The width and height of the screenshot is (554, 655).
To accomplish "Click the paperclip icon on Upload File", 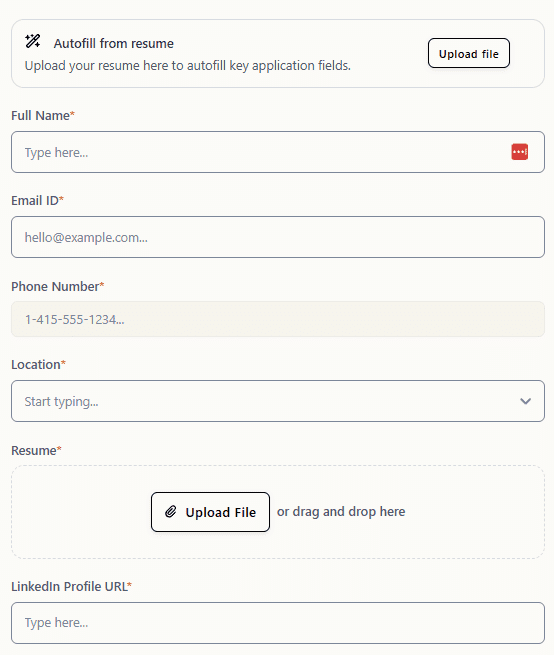I will (x=170, y=512).
